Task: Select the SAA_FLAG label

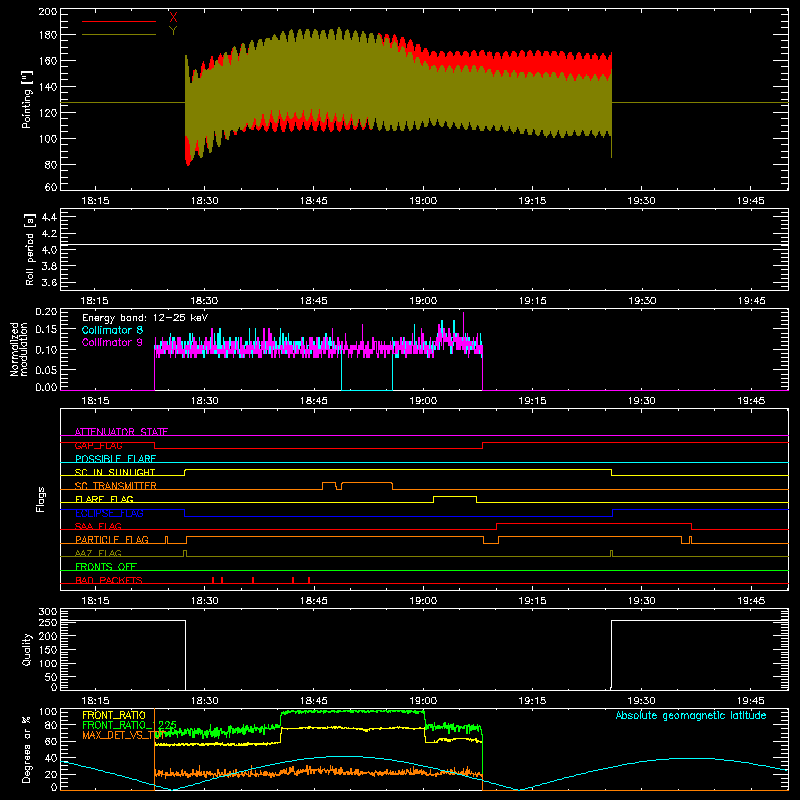Action: click(x=98, y=526)
